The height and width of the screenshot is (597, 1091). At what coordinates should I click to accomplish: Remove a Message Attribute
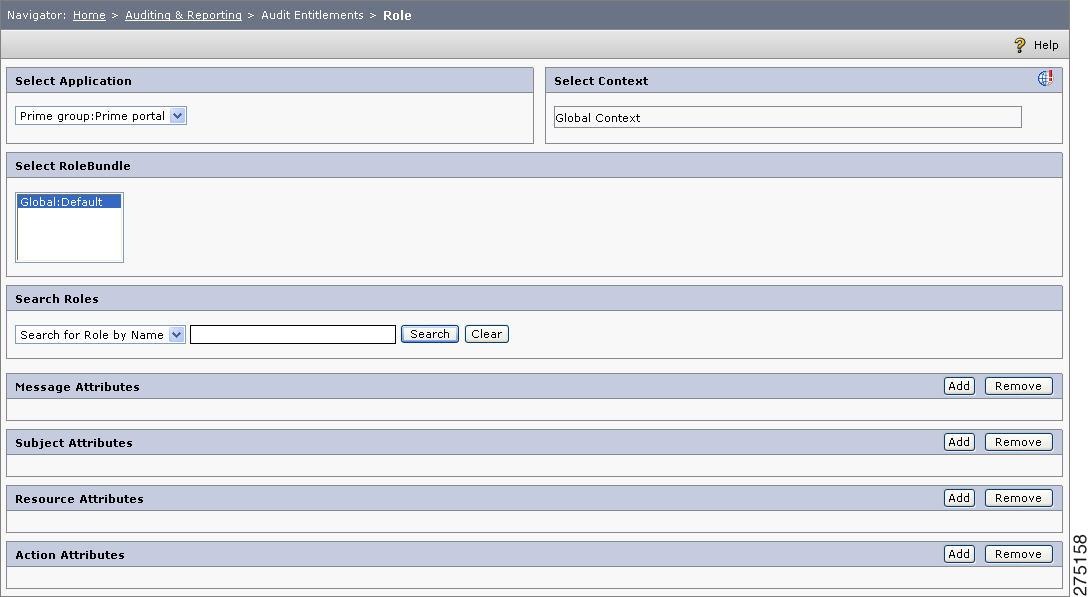1018,386
